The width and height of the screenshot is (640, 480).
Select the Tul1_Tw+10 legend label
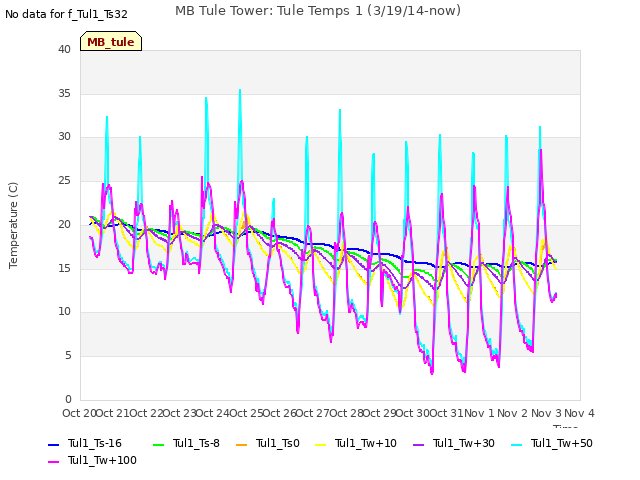(x=366, y=443)
